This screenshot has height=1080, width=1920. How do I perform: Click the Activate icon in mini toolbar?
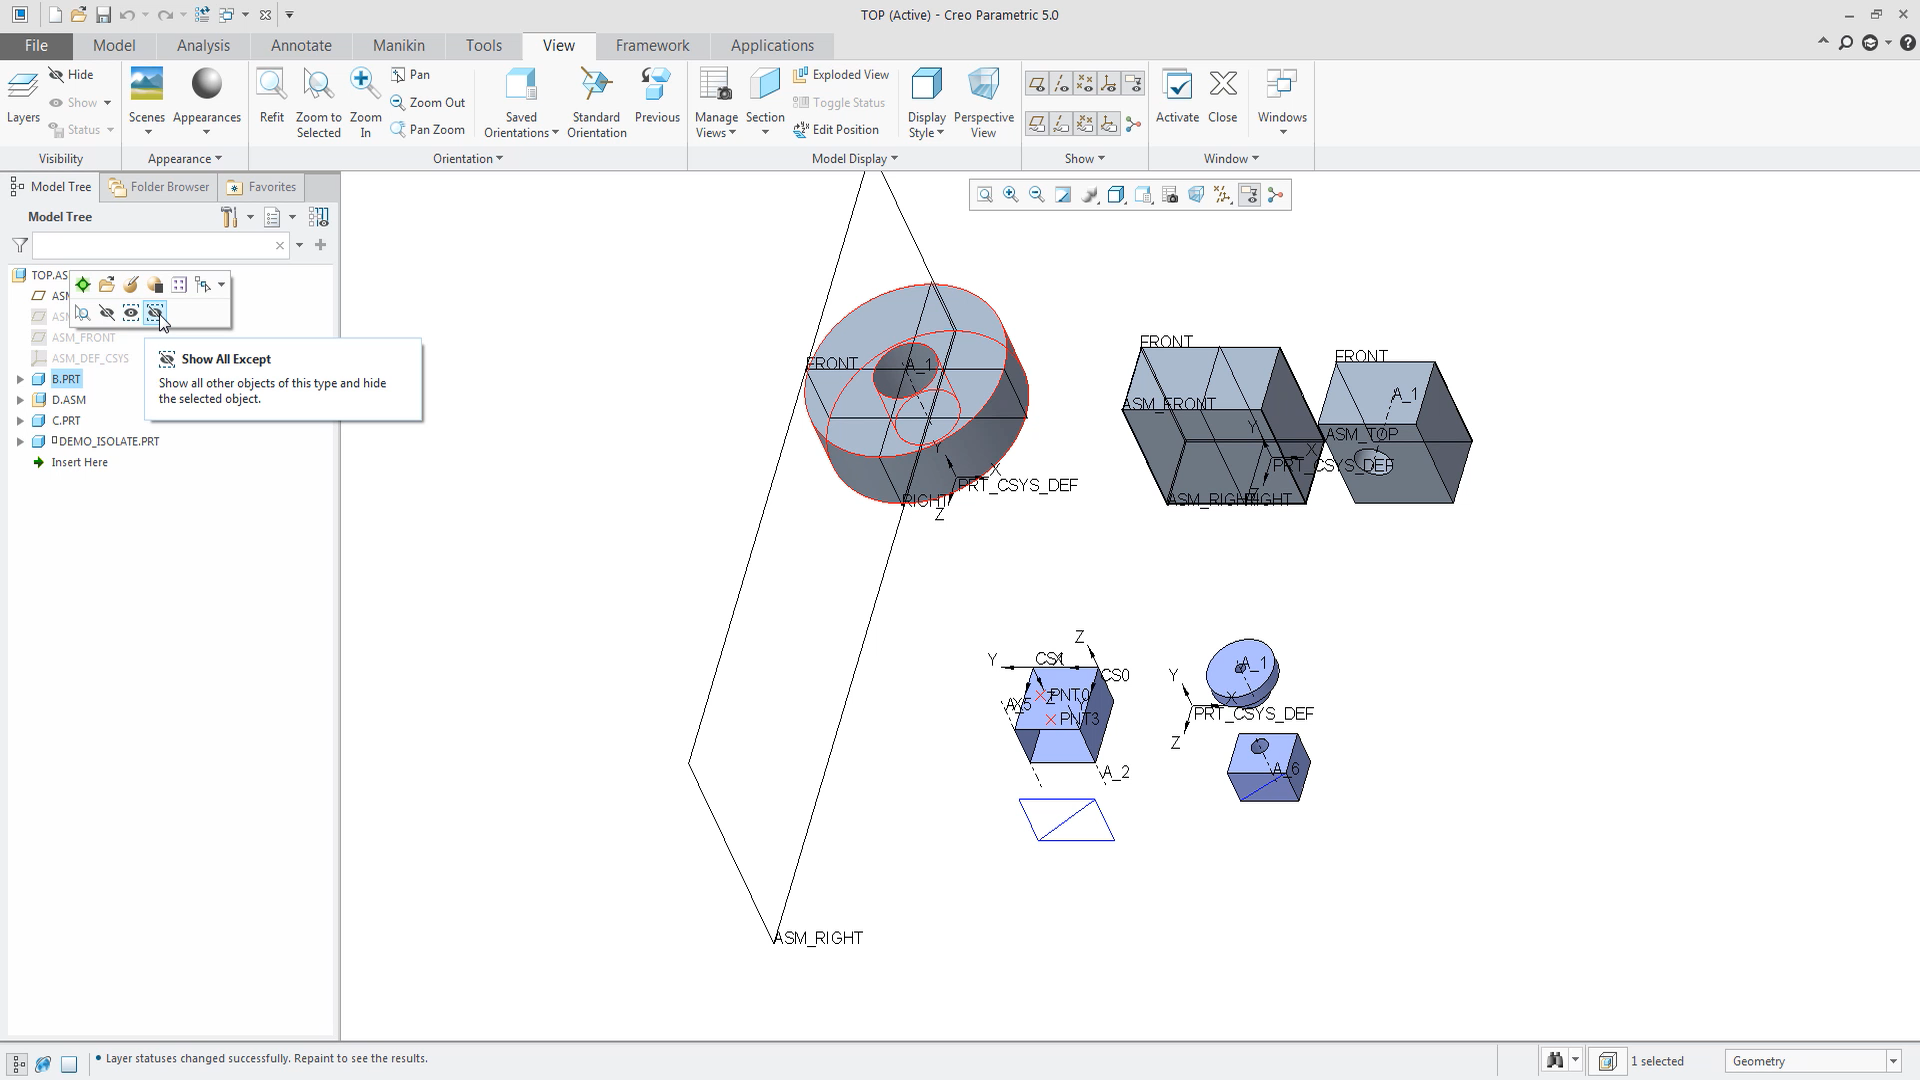click(83, 285)
